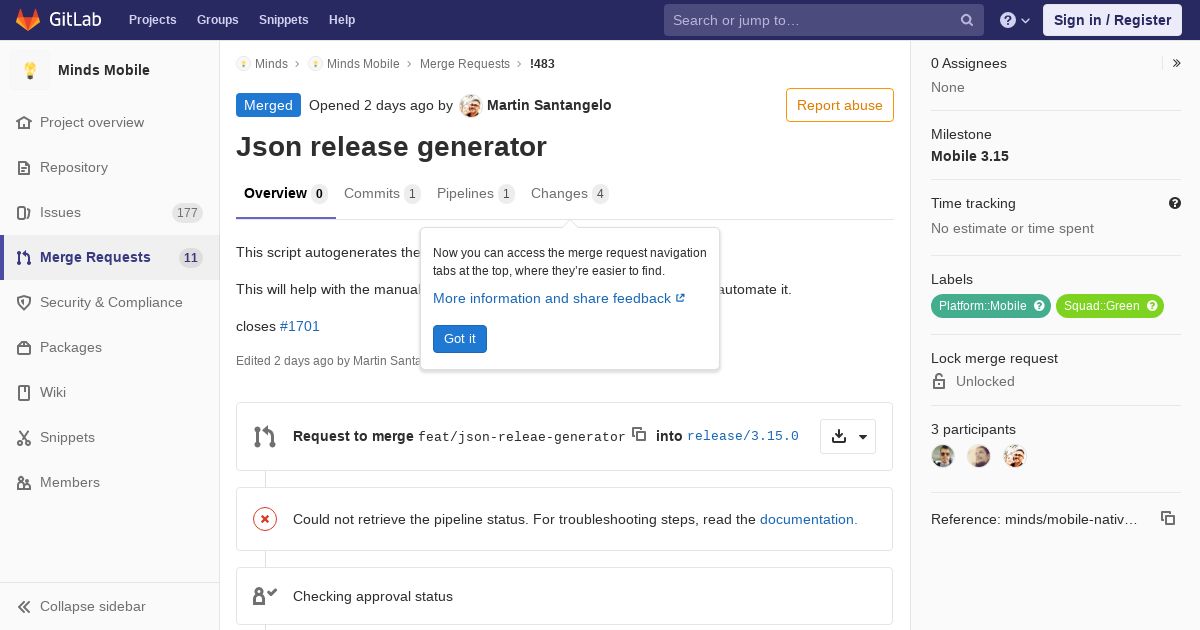
Task: Open the help question-mark menu
Action: pyautogui.click(x=1015, y=20)
